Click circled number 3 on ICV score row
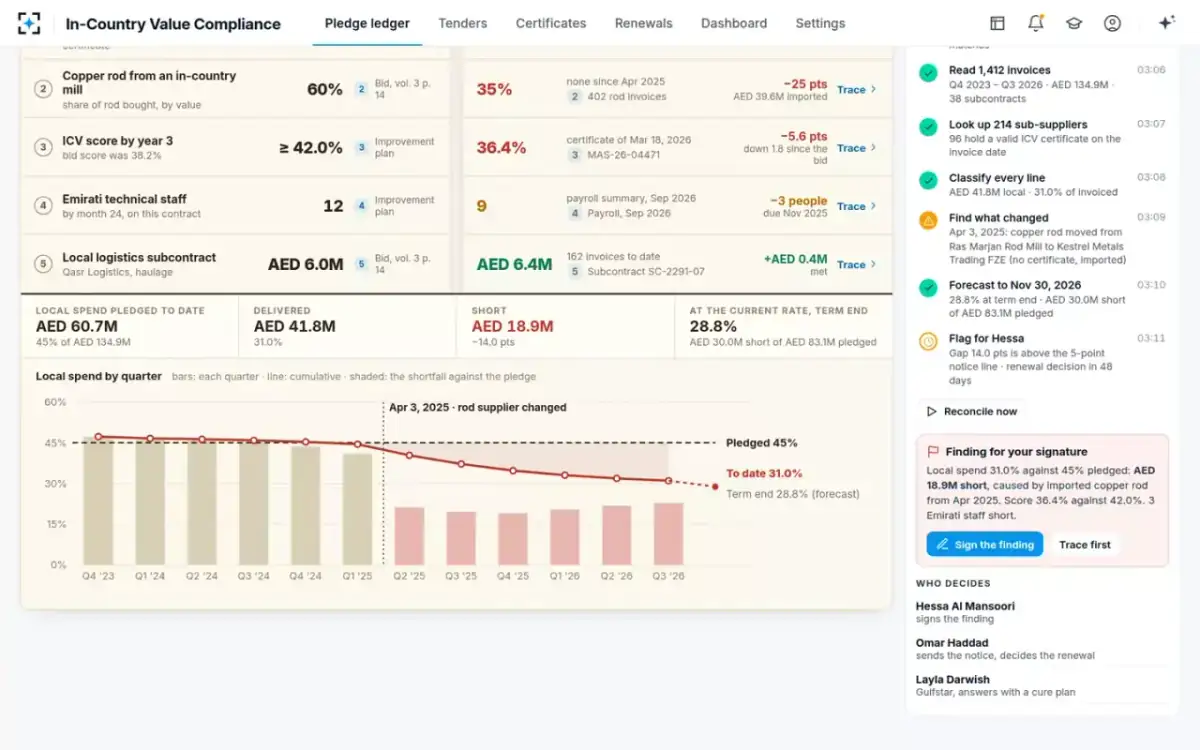1200x750 pixels. [43, 147]
